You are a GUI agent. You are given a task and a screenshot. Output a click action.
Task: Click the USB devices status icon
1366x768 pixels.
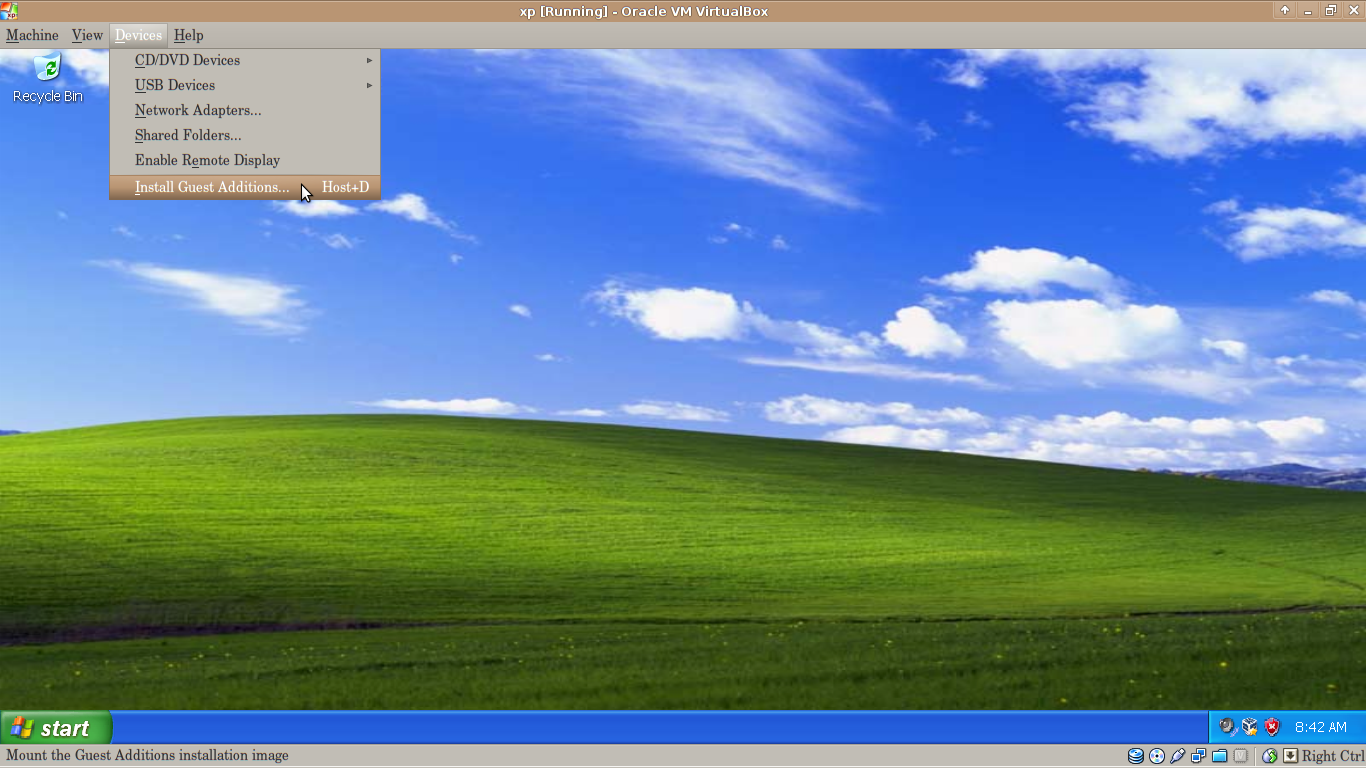coord(1178,756)
